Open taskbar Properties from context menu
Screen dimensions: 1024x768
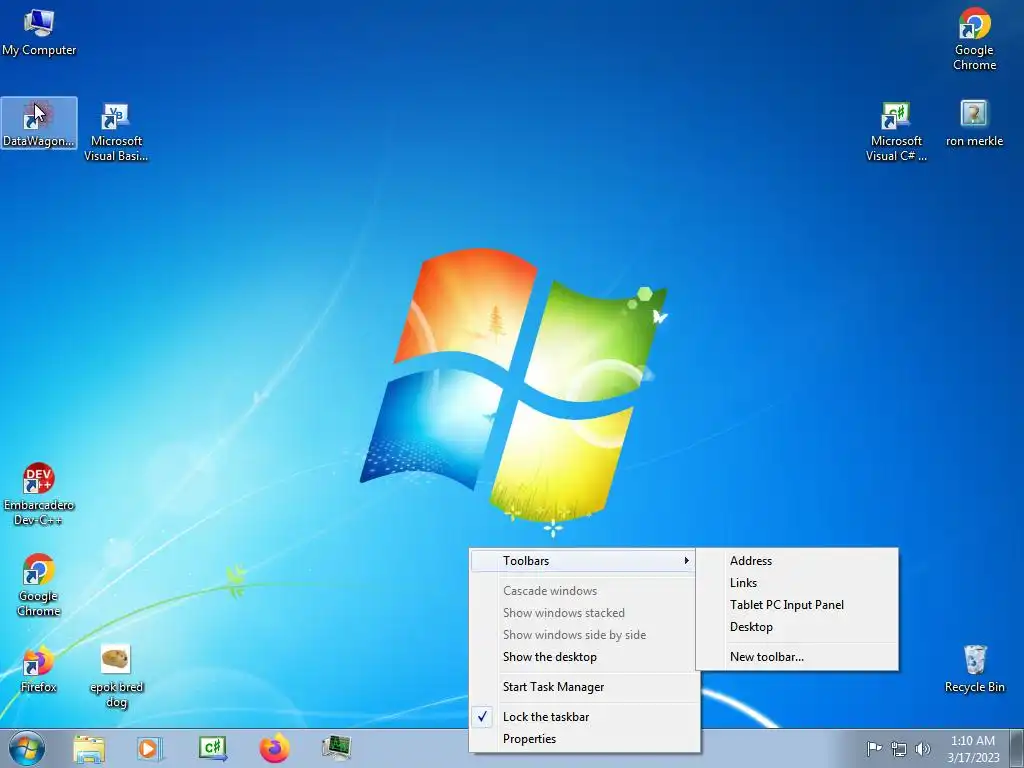[584, 739]
